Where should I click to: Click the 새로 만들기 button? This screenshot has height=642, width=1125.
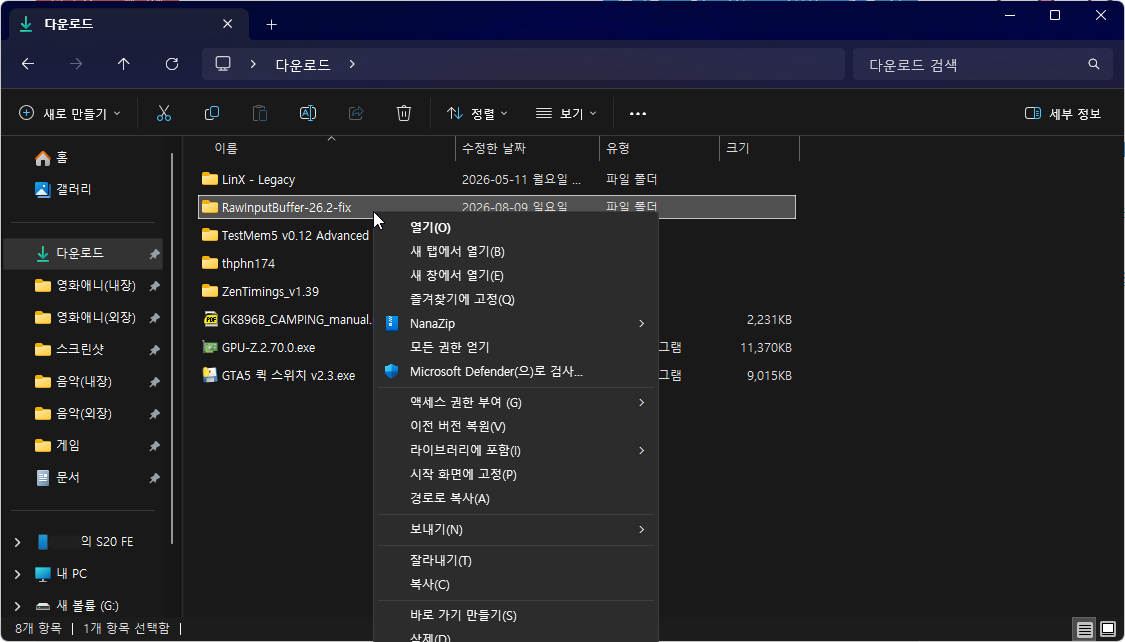click(x=70, y=113)
